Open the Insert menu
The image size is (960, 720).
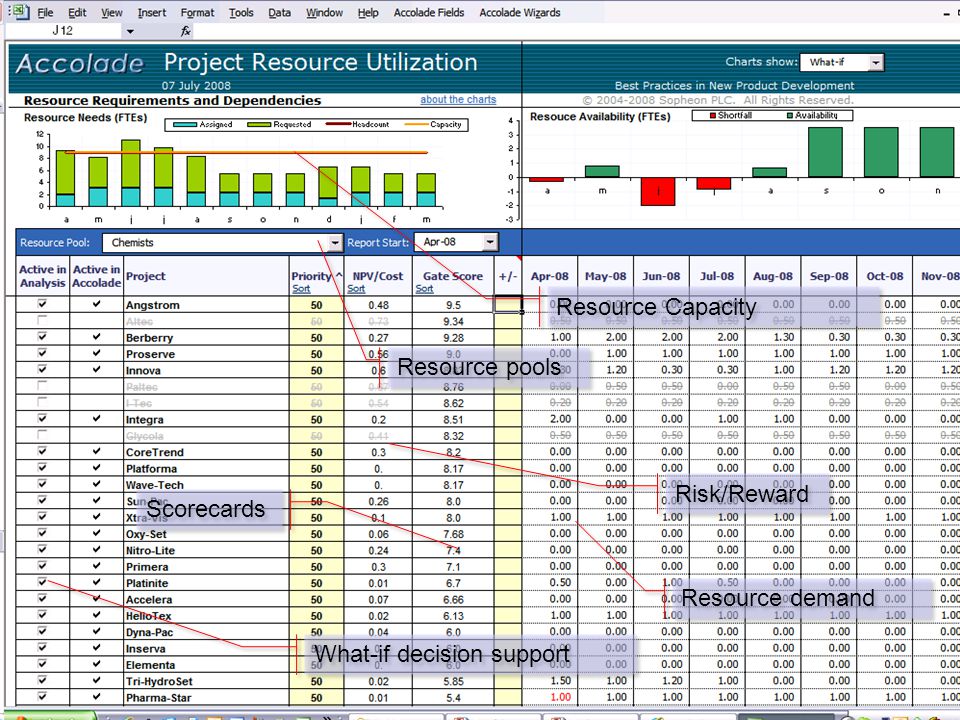152,12
